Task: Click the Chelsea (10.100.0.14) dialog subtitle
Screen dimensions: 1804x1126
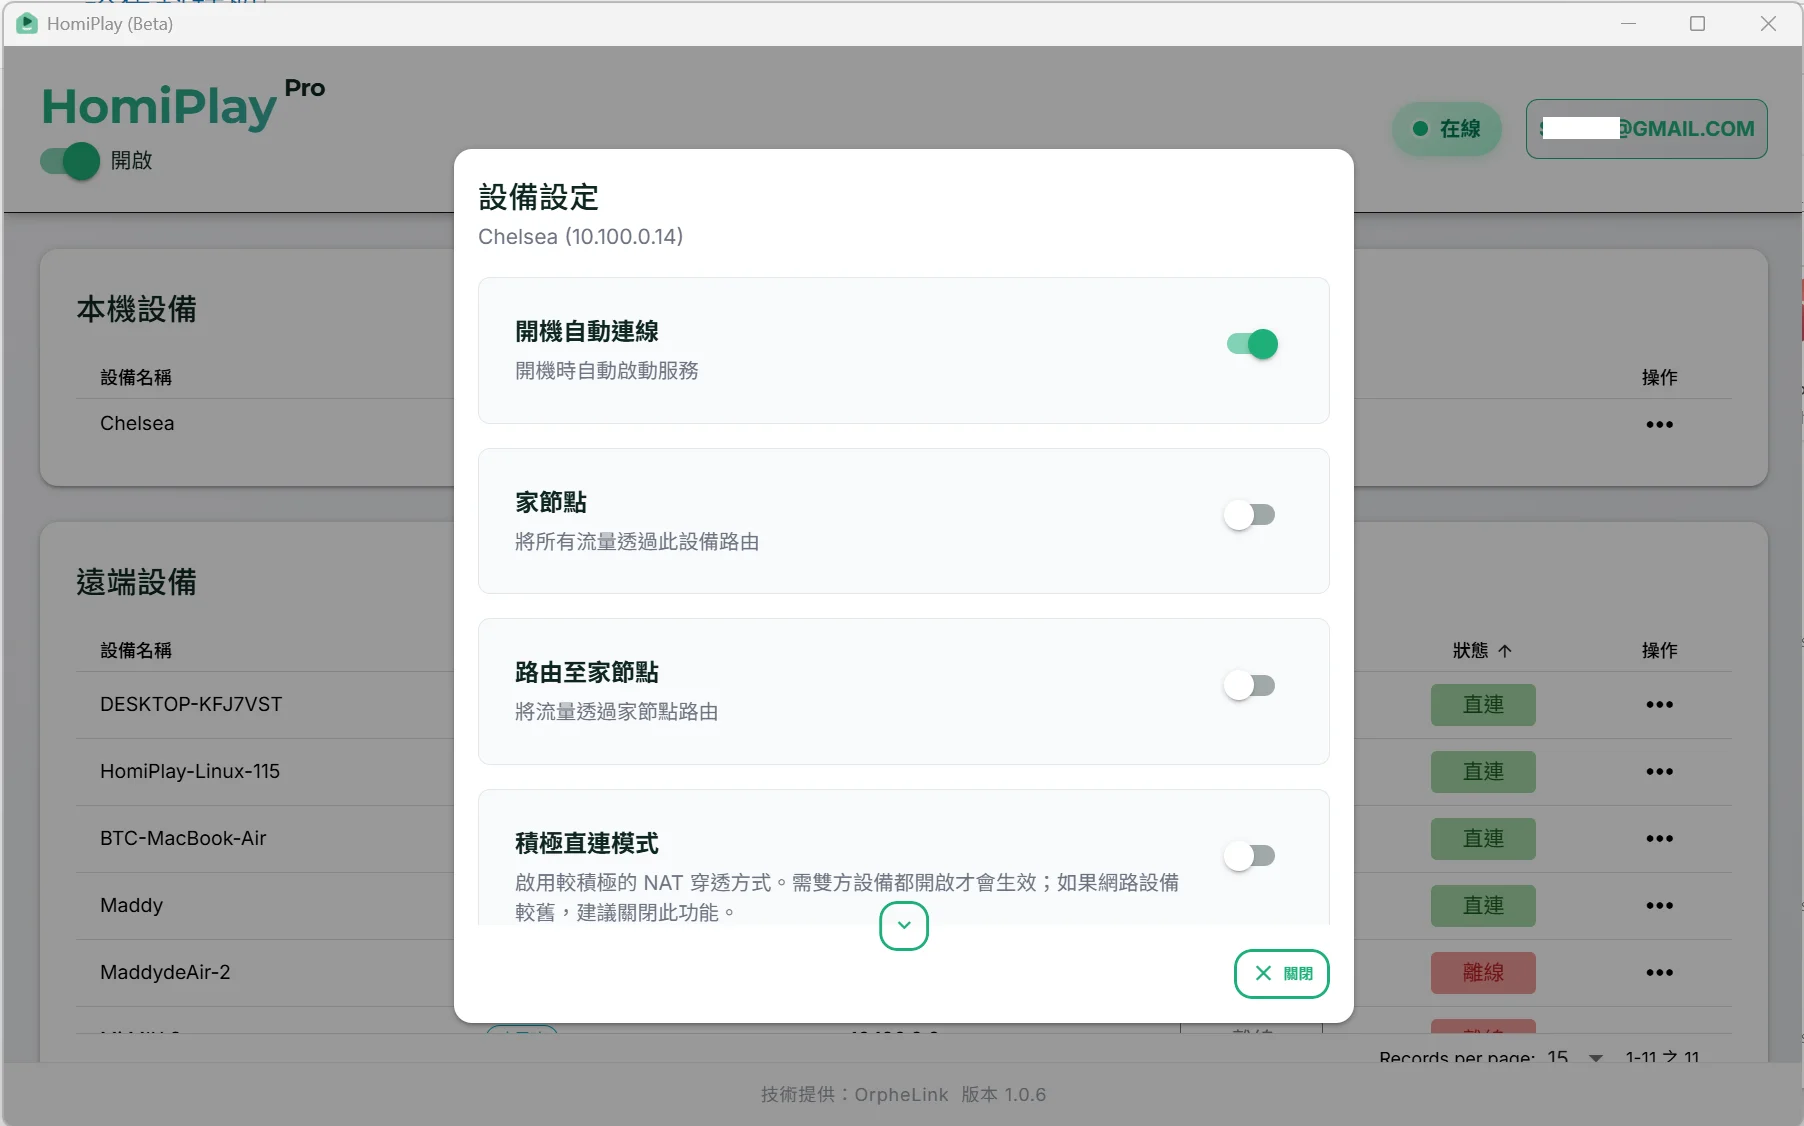Action: pos(581,237)
